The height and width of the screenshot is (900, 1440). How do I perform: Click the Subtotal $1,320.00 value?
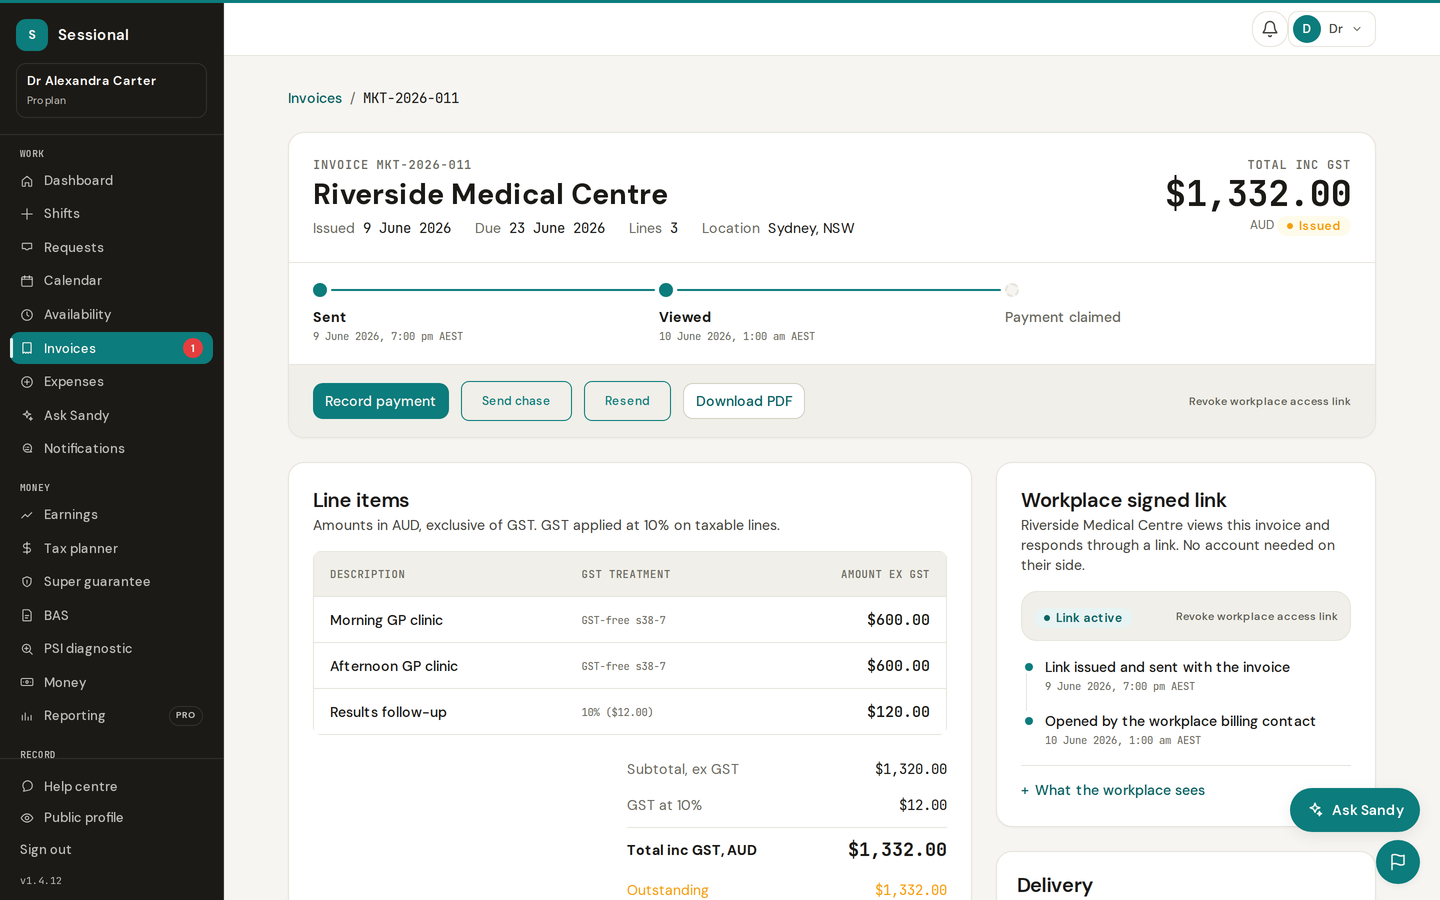tap(911, 769)
